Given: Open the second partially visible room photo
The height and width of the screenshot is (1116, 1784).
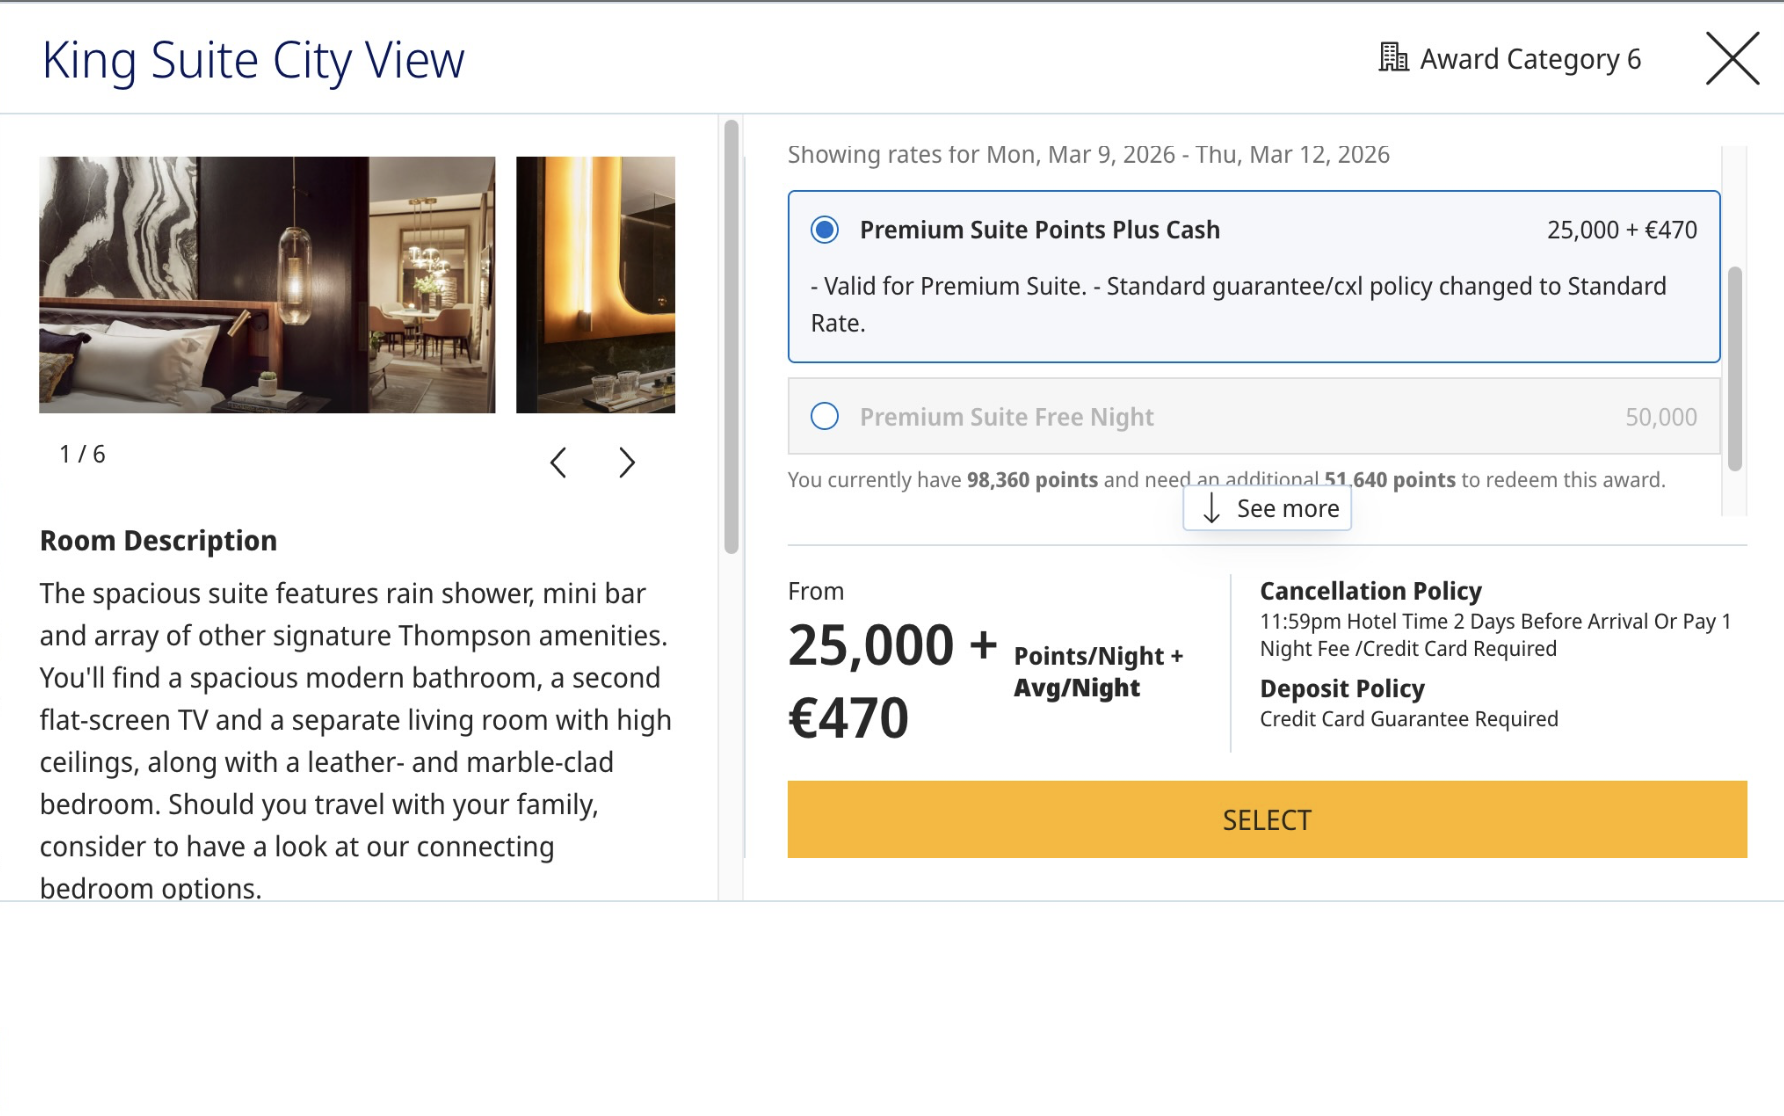Looking at the screenshot, I should point(595,284).
